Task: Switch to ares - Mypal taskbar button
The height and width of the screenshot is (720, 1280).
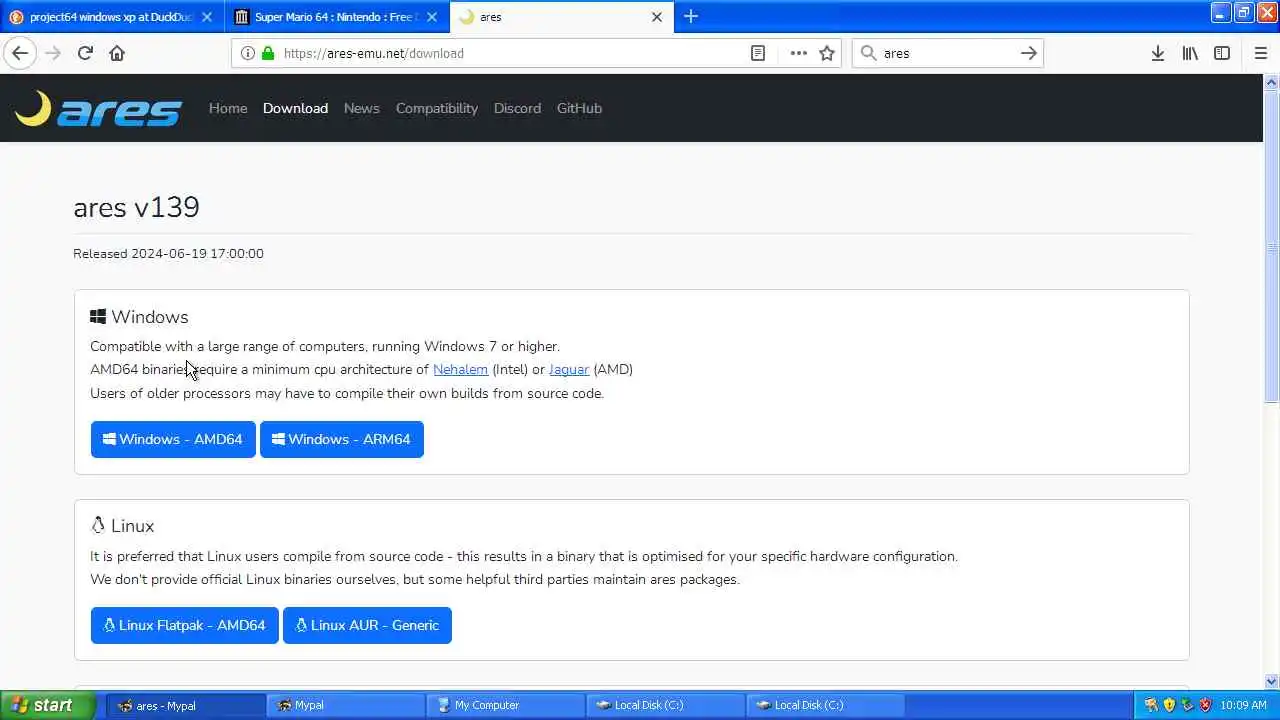Action: pos(186,705)
